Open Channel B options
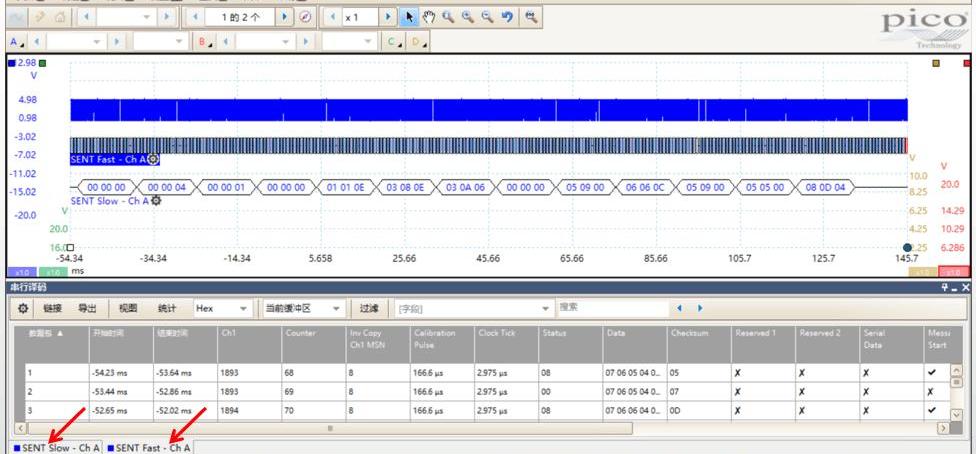 (x=205, y=42)
